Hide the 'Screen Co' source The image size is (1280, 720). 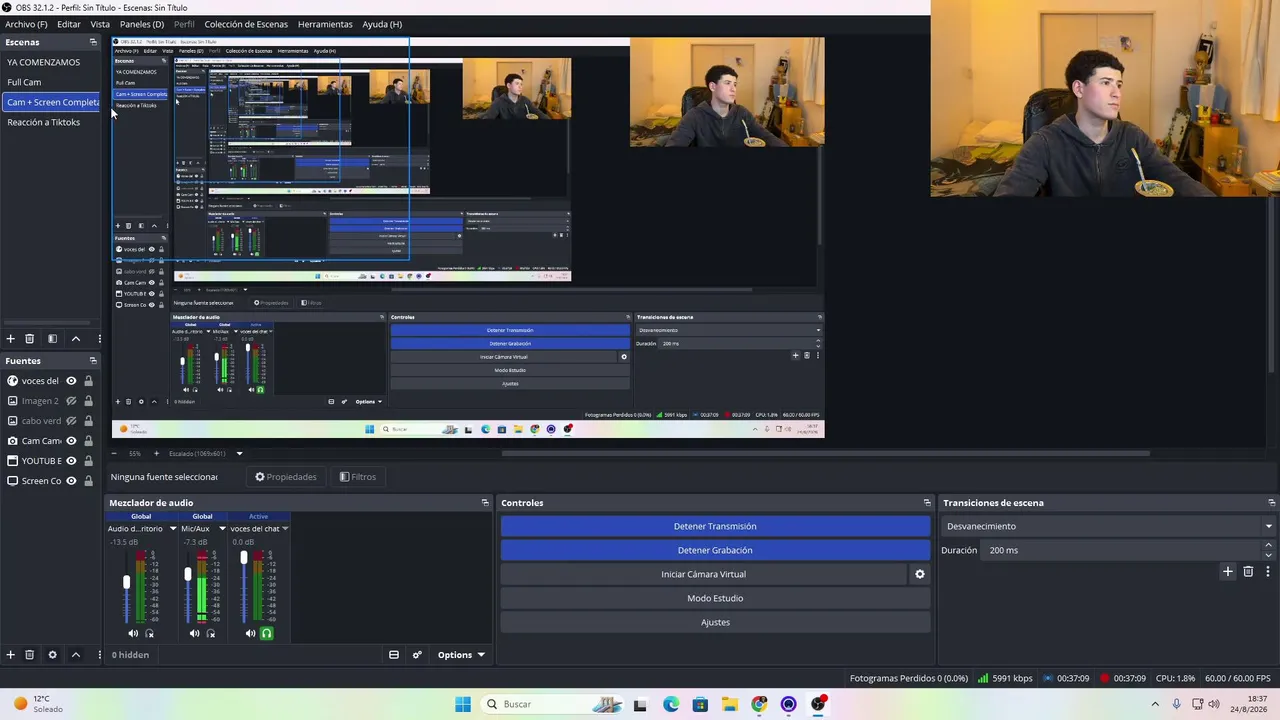71,481
